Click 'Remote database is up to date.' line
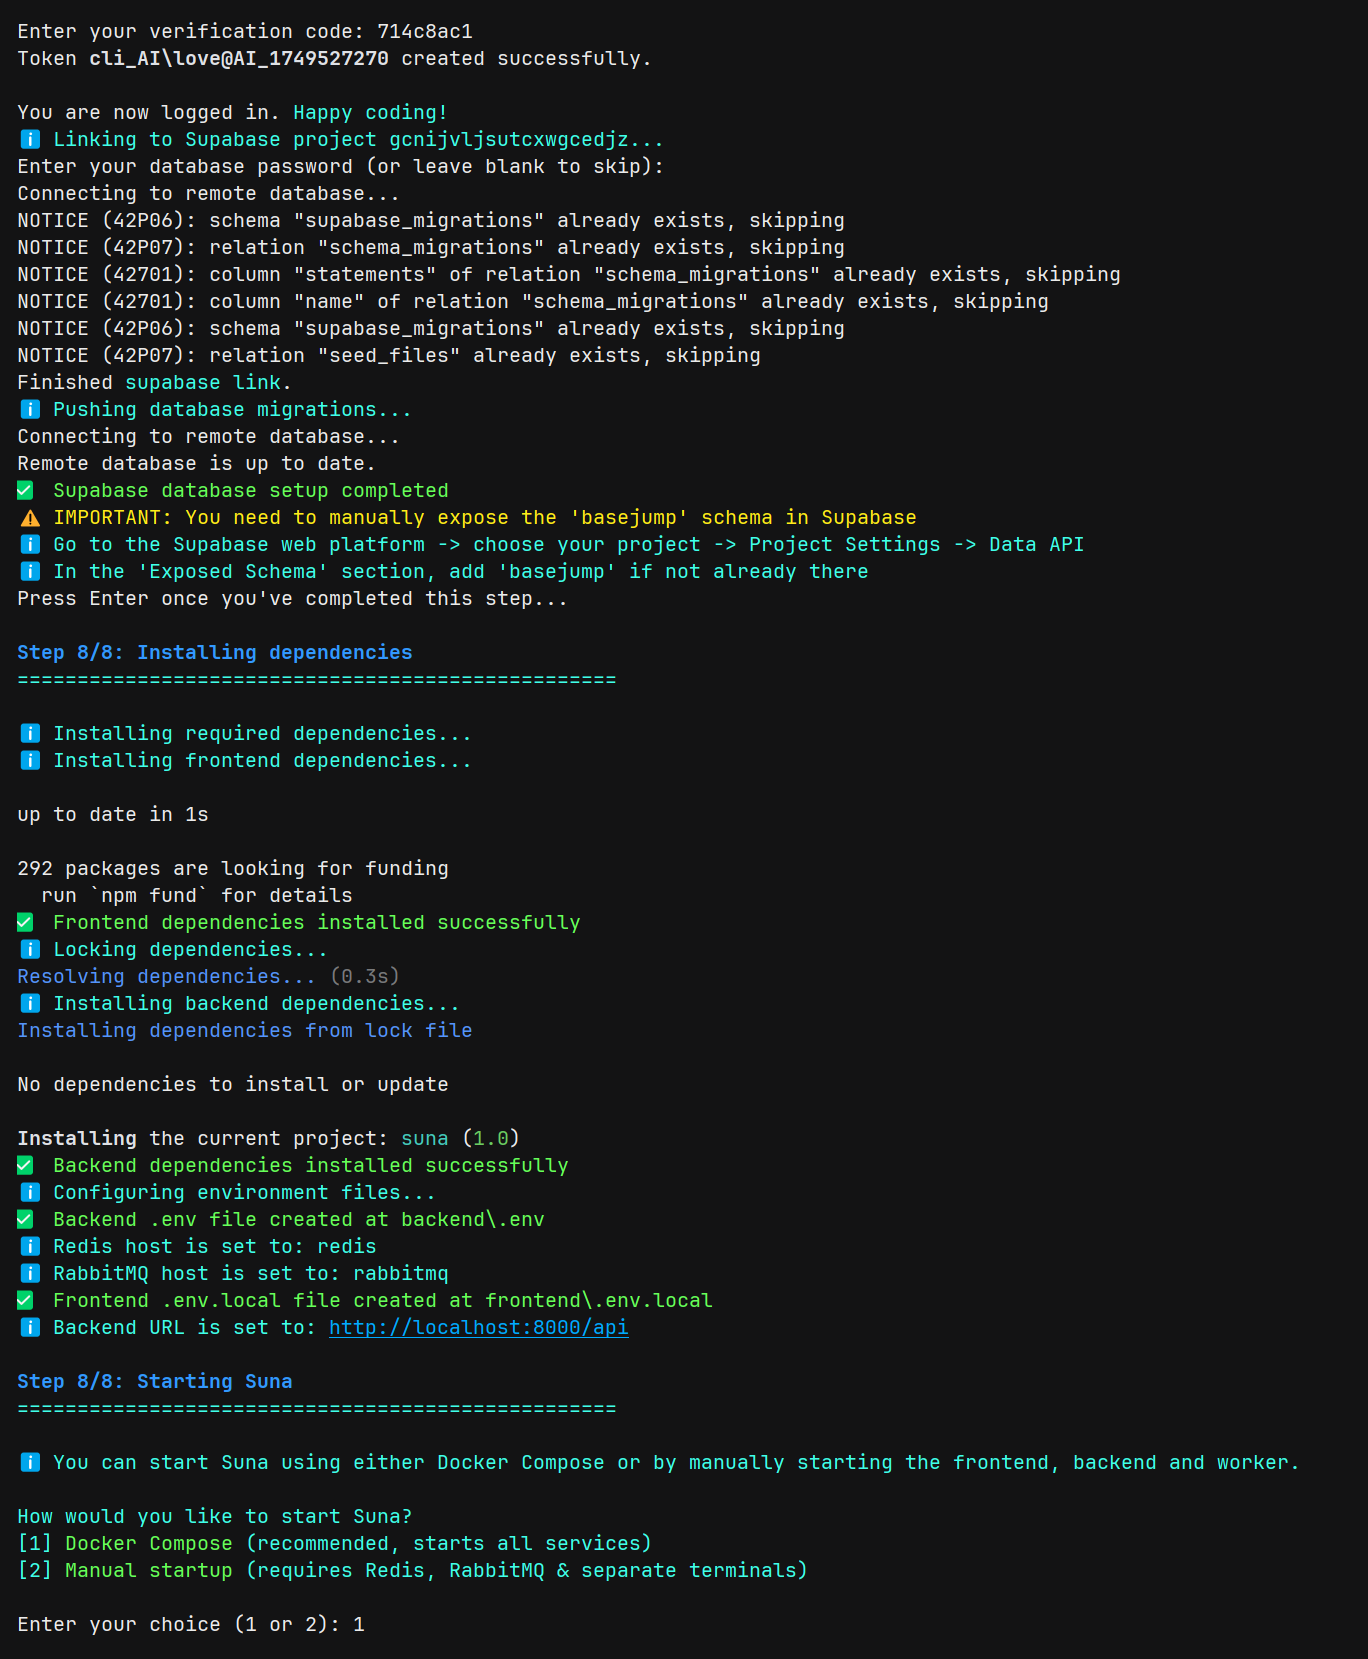This screenshot has width=1368, height=1659. tap(197, 463)
